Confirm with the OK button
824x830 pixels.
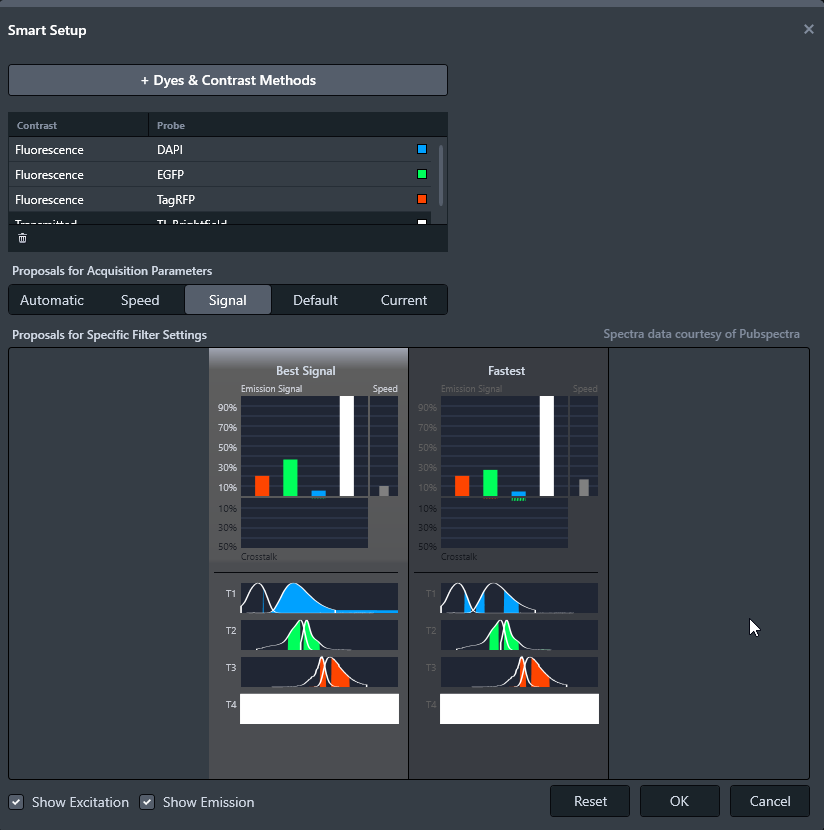pos(679,801)
